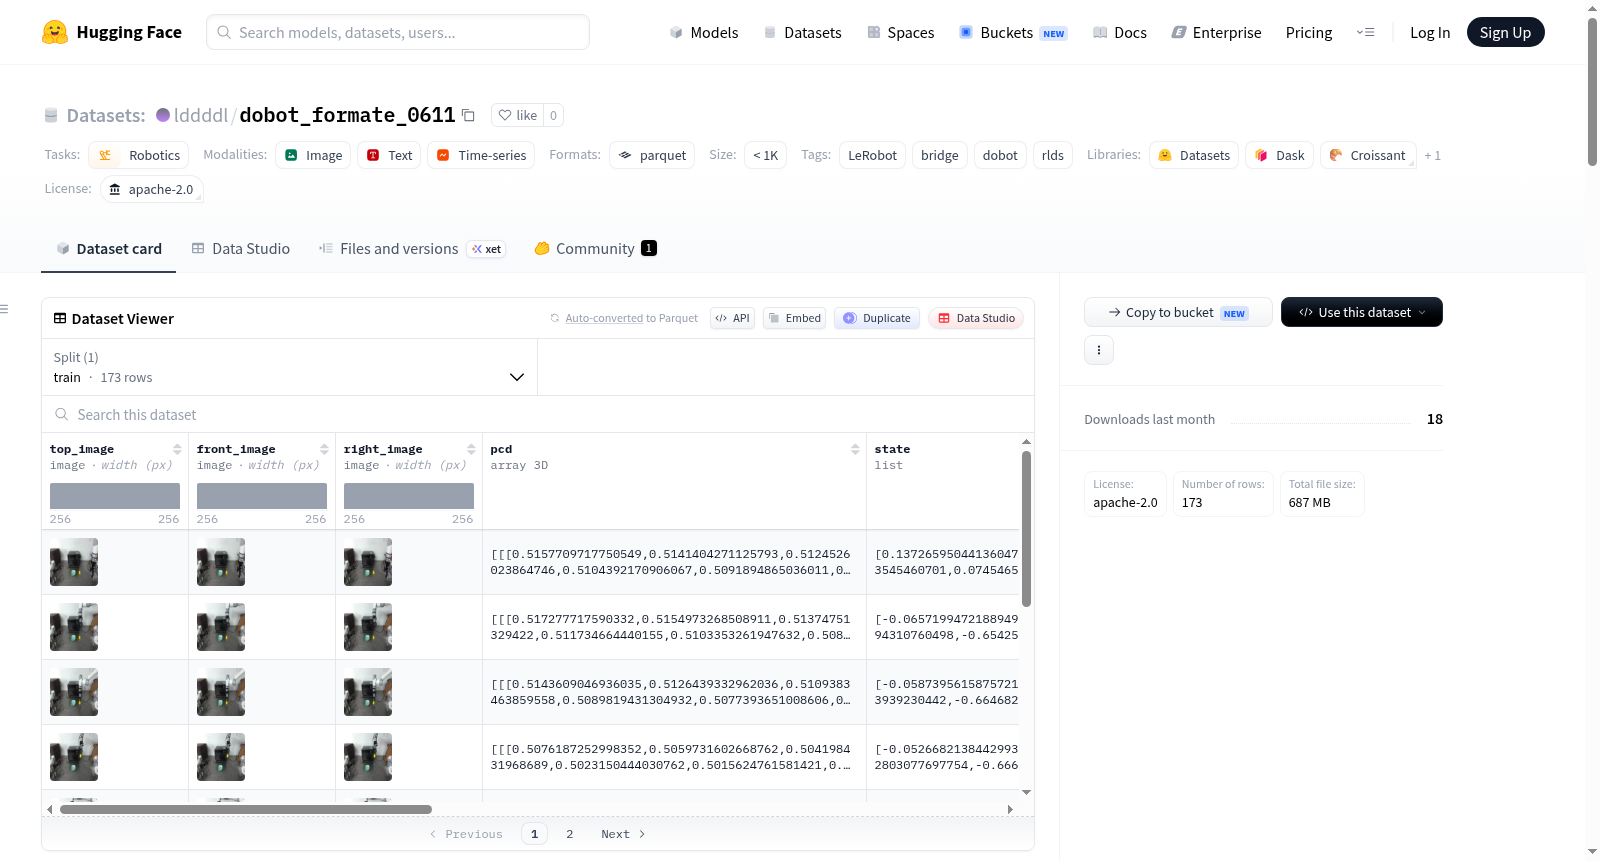Sort the top_image column
Screen dimensions: 1600x861
pyautogui.click(x=177, y=449)
